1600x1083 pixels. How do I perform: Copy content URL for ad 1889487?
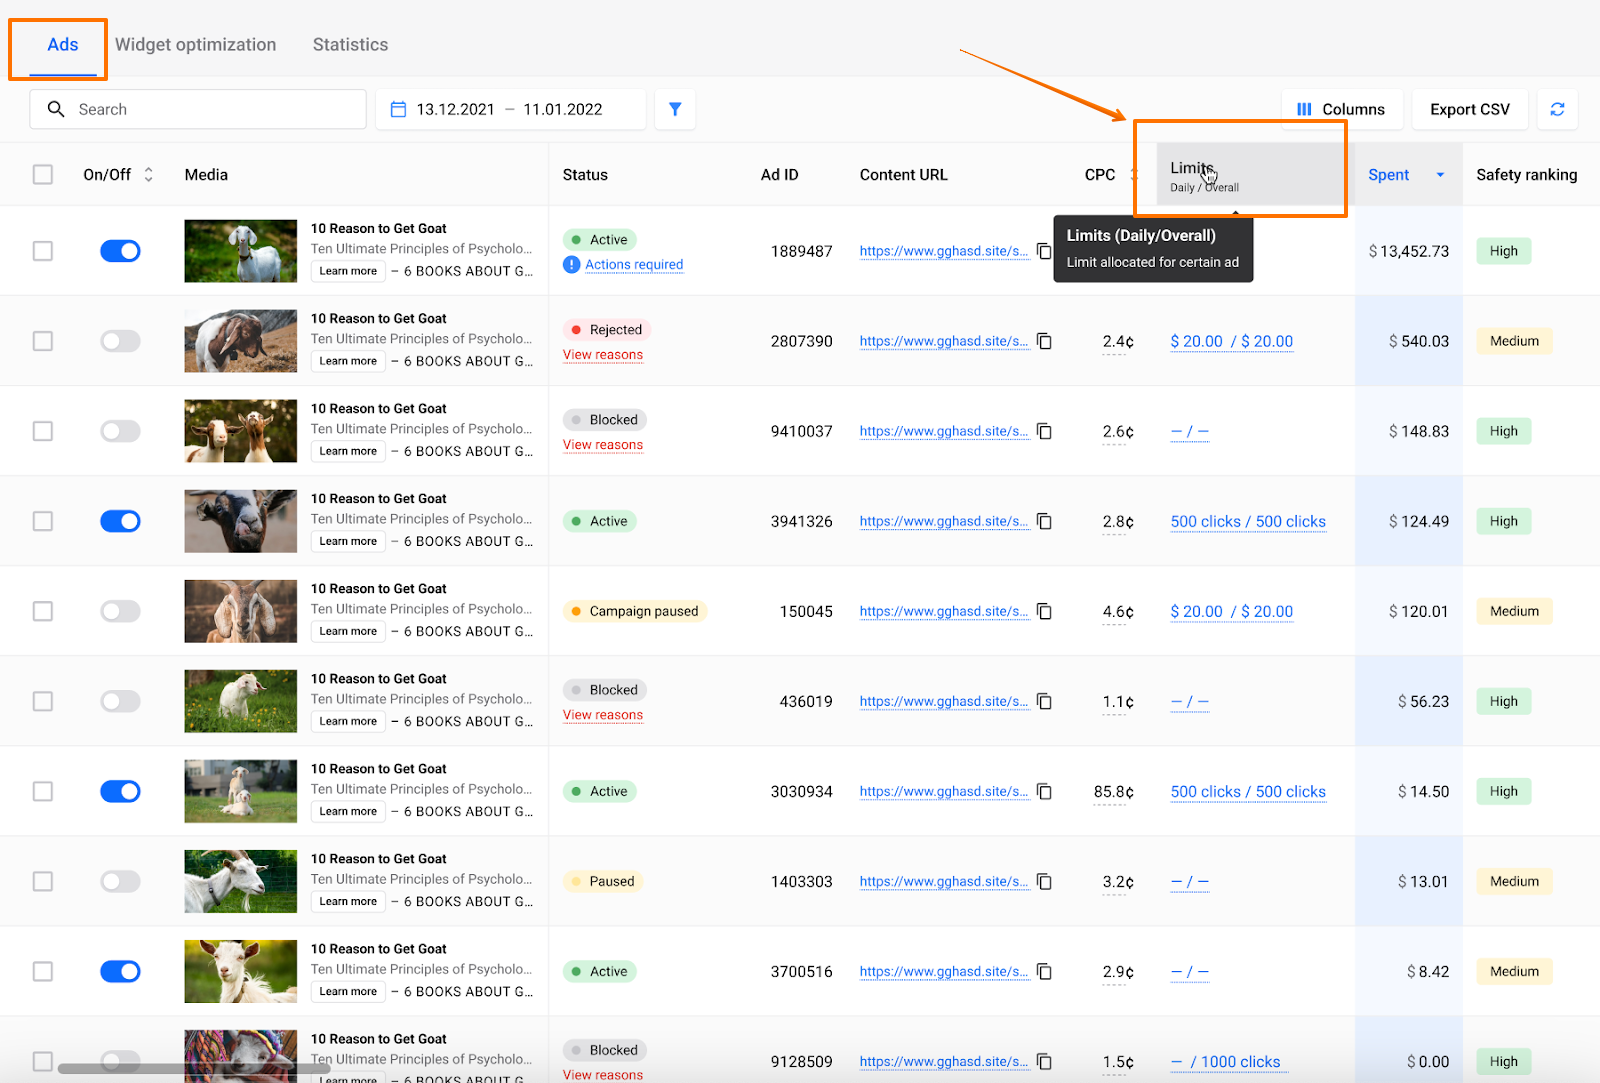[x=1044, y=251]
